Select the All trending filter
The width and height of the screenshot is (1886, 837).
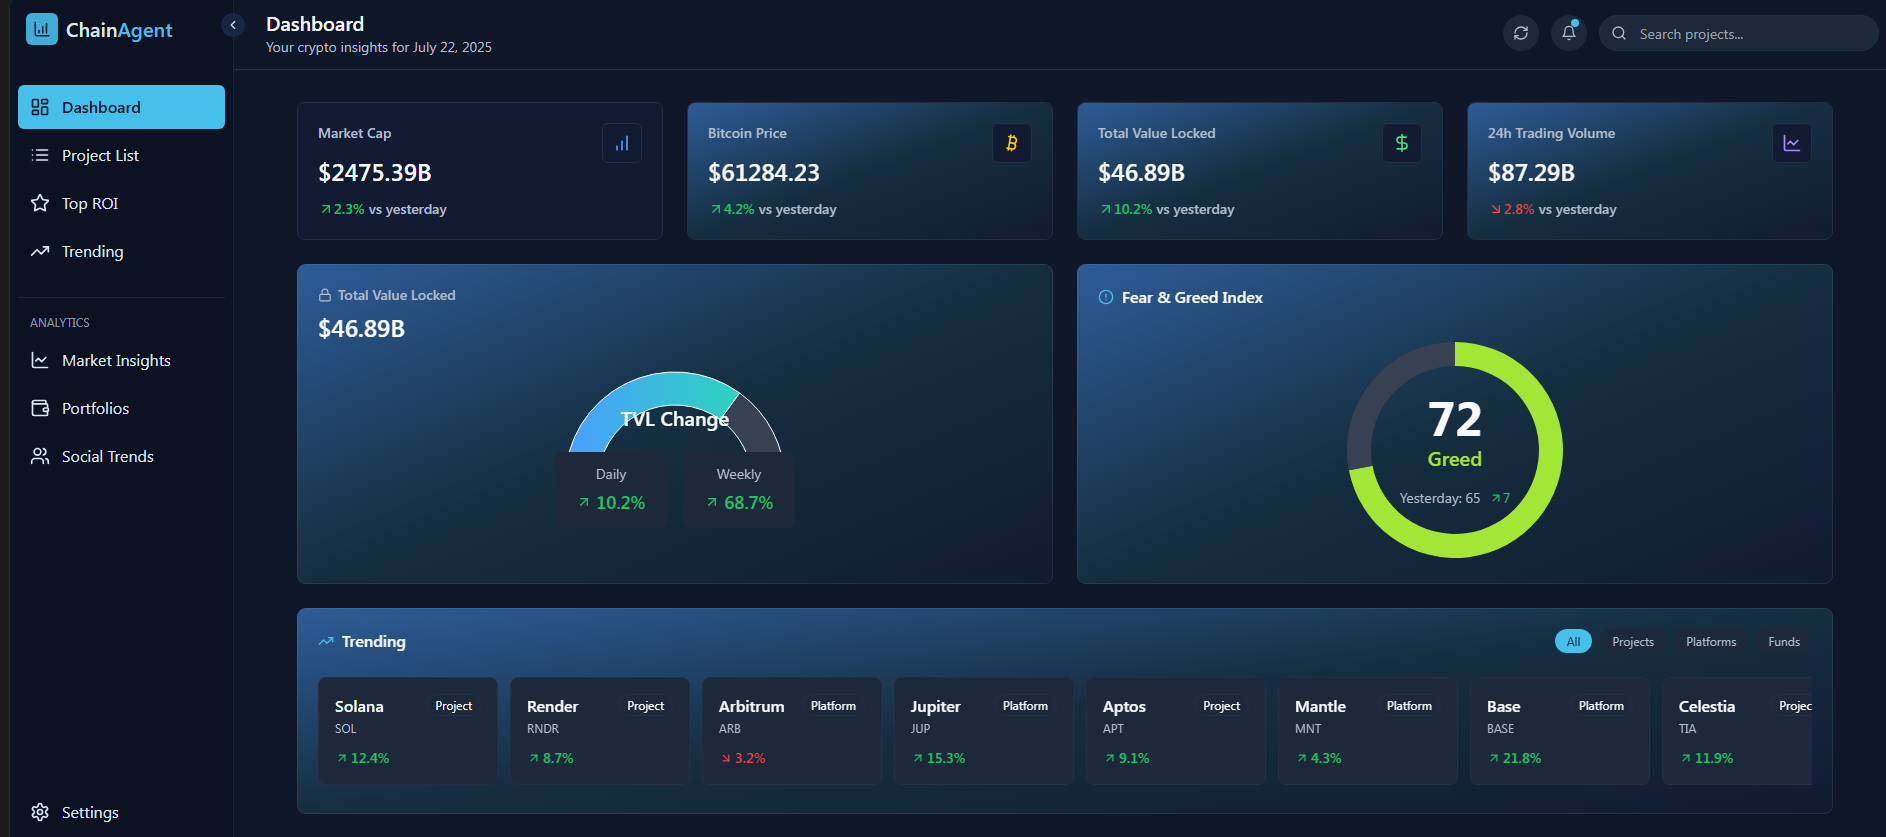pos(1572,641)
